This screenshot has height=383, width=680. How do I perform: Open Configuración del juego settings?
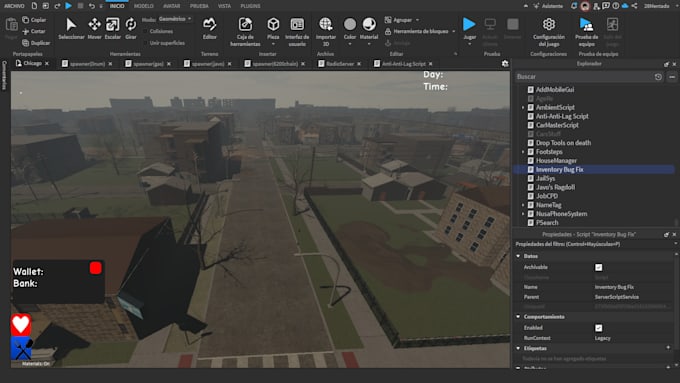549,32
